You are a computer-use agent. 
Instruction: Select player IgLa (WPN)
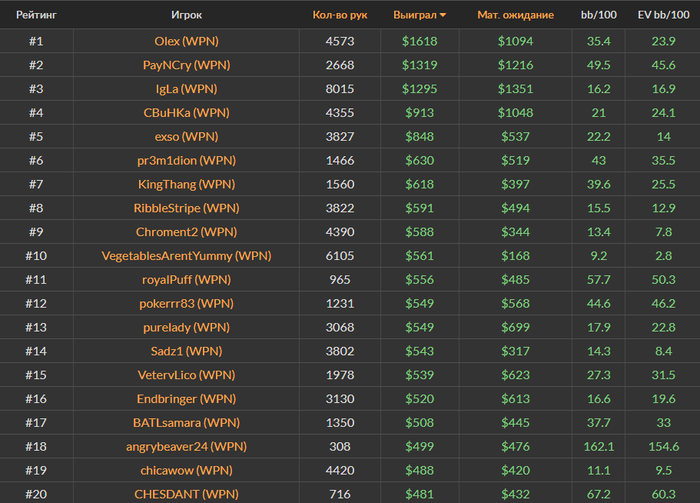coord(186,89)
